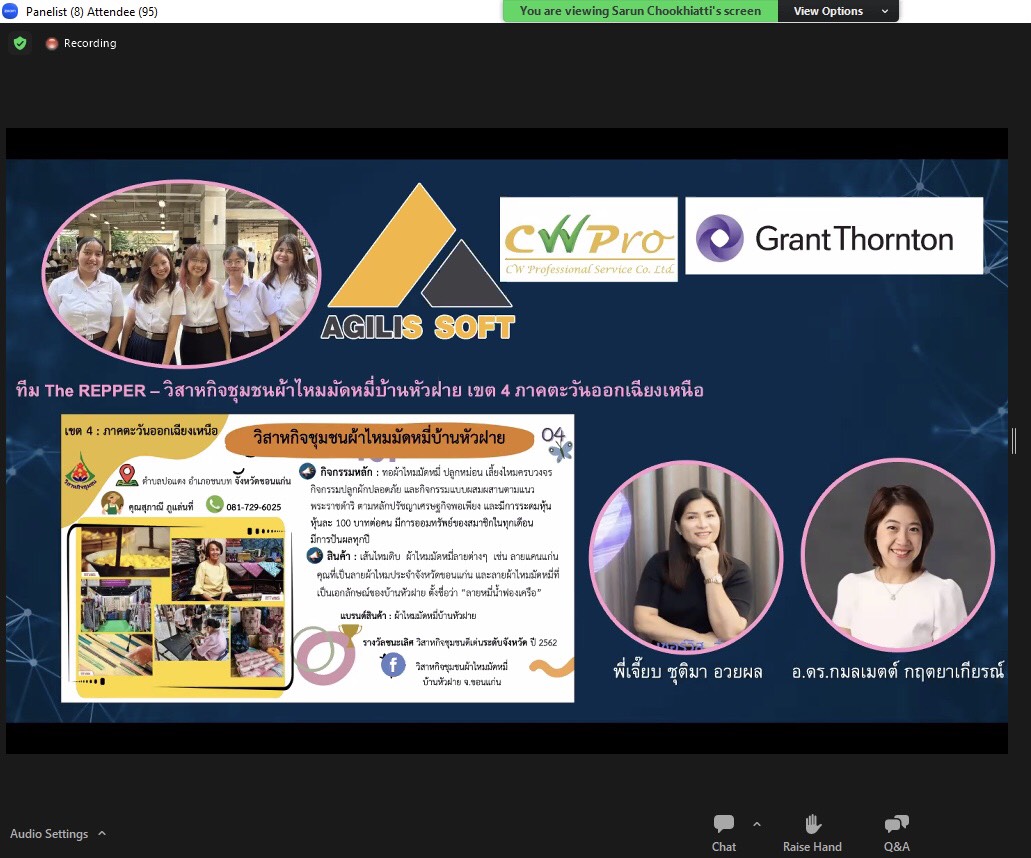Click the slide number '04'
Screen dimensions: 1031x858
pos(553,435)
